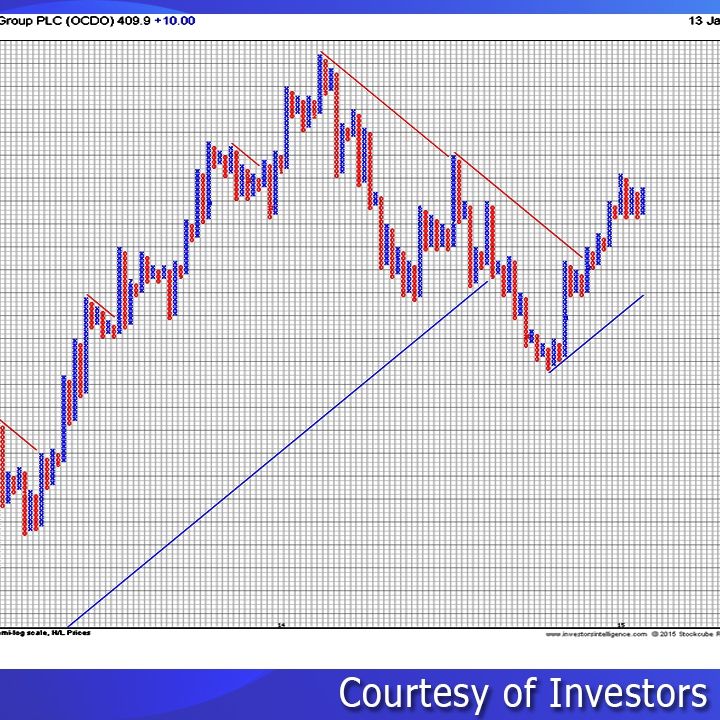720x720 pixels.
Task: Select the 409.9 price value
Action: (134, 21)
